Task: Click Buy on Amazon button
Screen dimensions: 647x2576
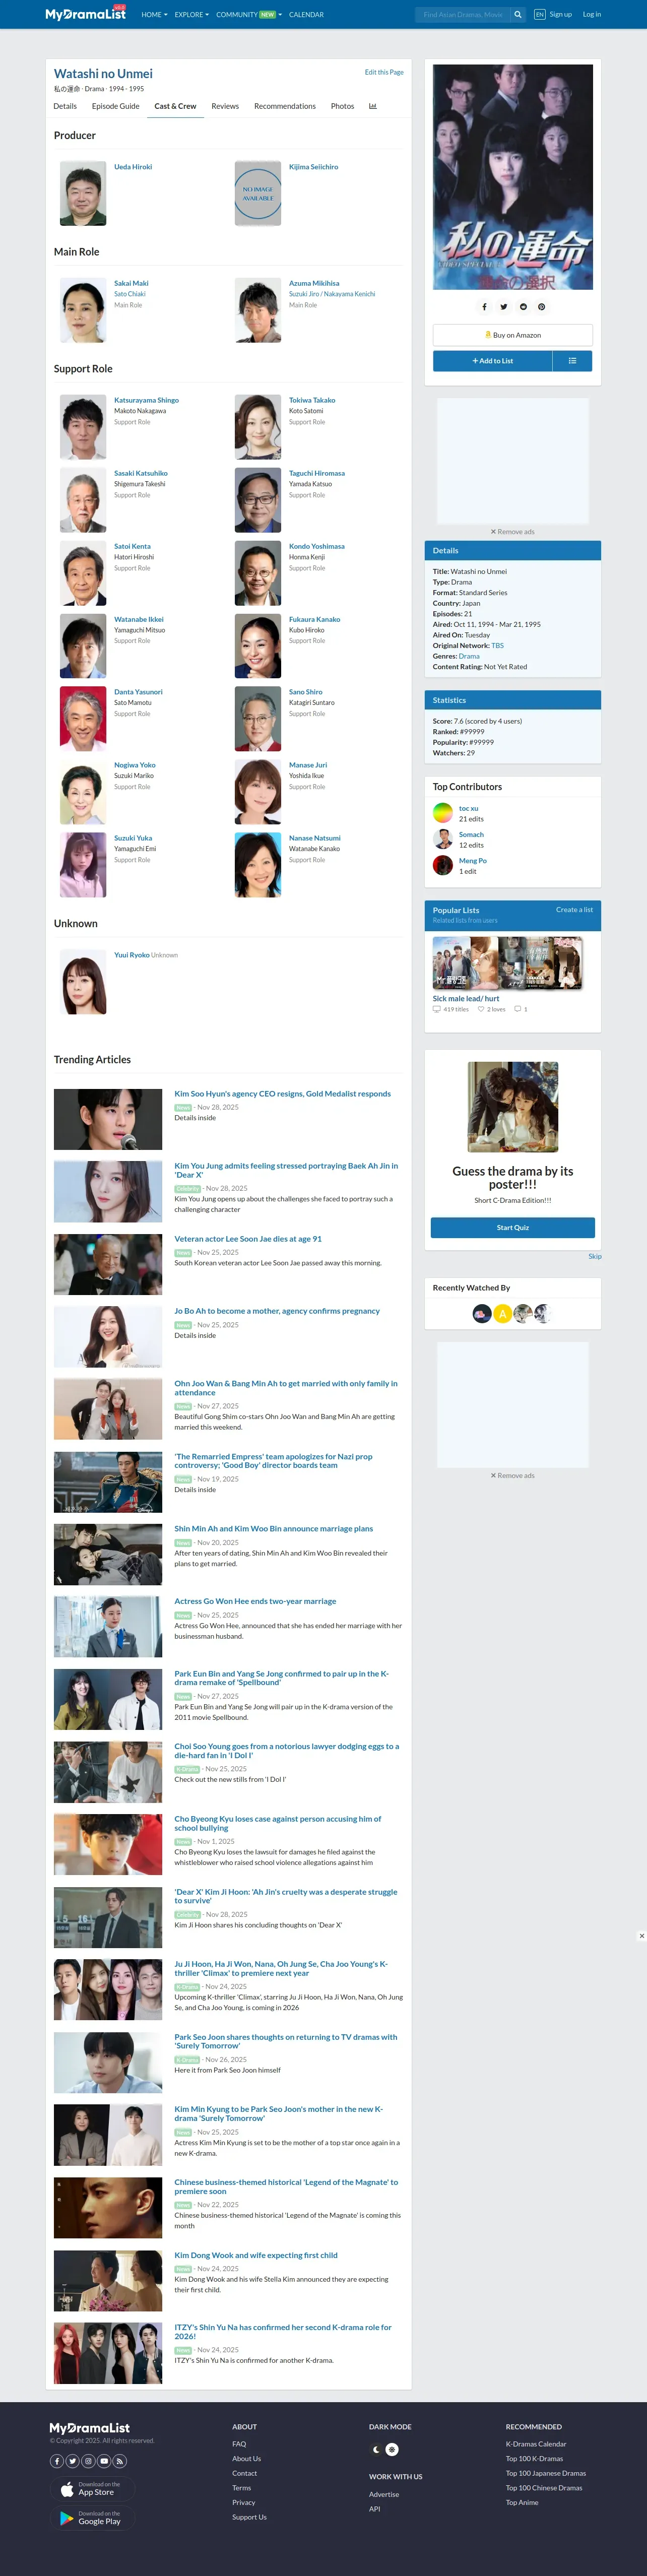Action: coord(513,335)
